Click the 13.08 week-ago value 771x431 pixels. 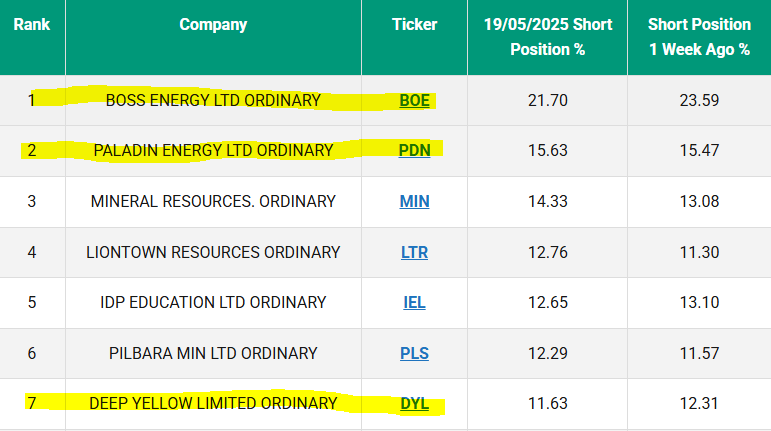click(x=699, y=201)
